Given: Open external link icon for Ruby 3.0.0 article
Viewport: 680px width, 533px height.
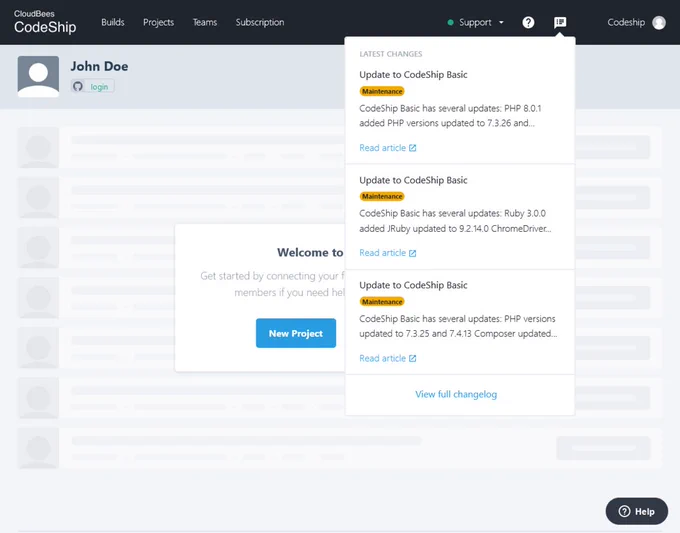Looking at the screenshot, I should tap(412, 253).
